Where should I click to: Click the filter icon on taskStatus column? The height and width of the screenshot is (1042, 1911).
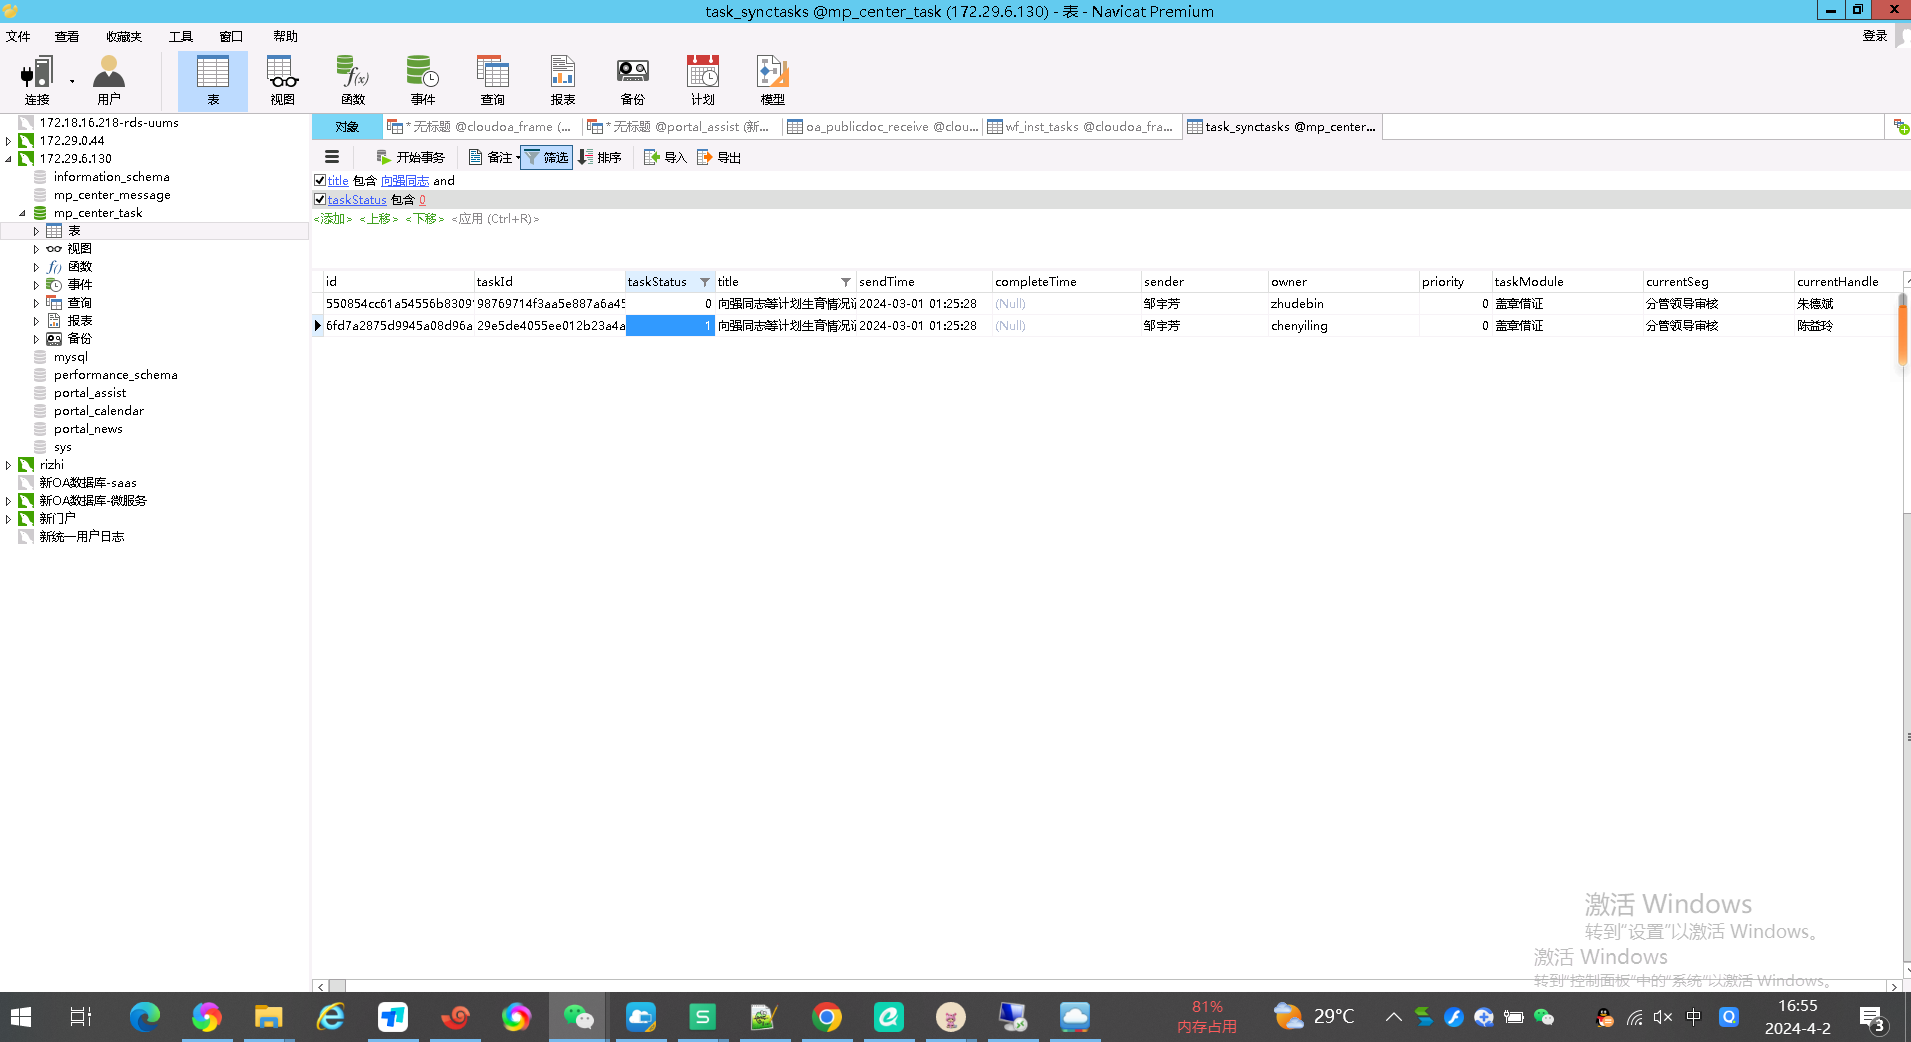(x=705, y=282)
